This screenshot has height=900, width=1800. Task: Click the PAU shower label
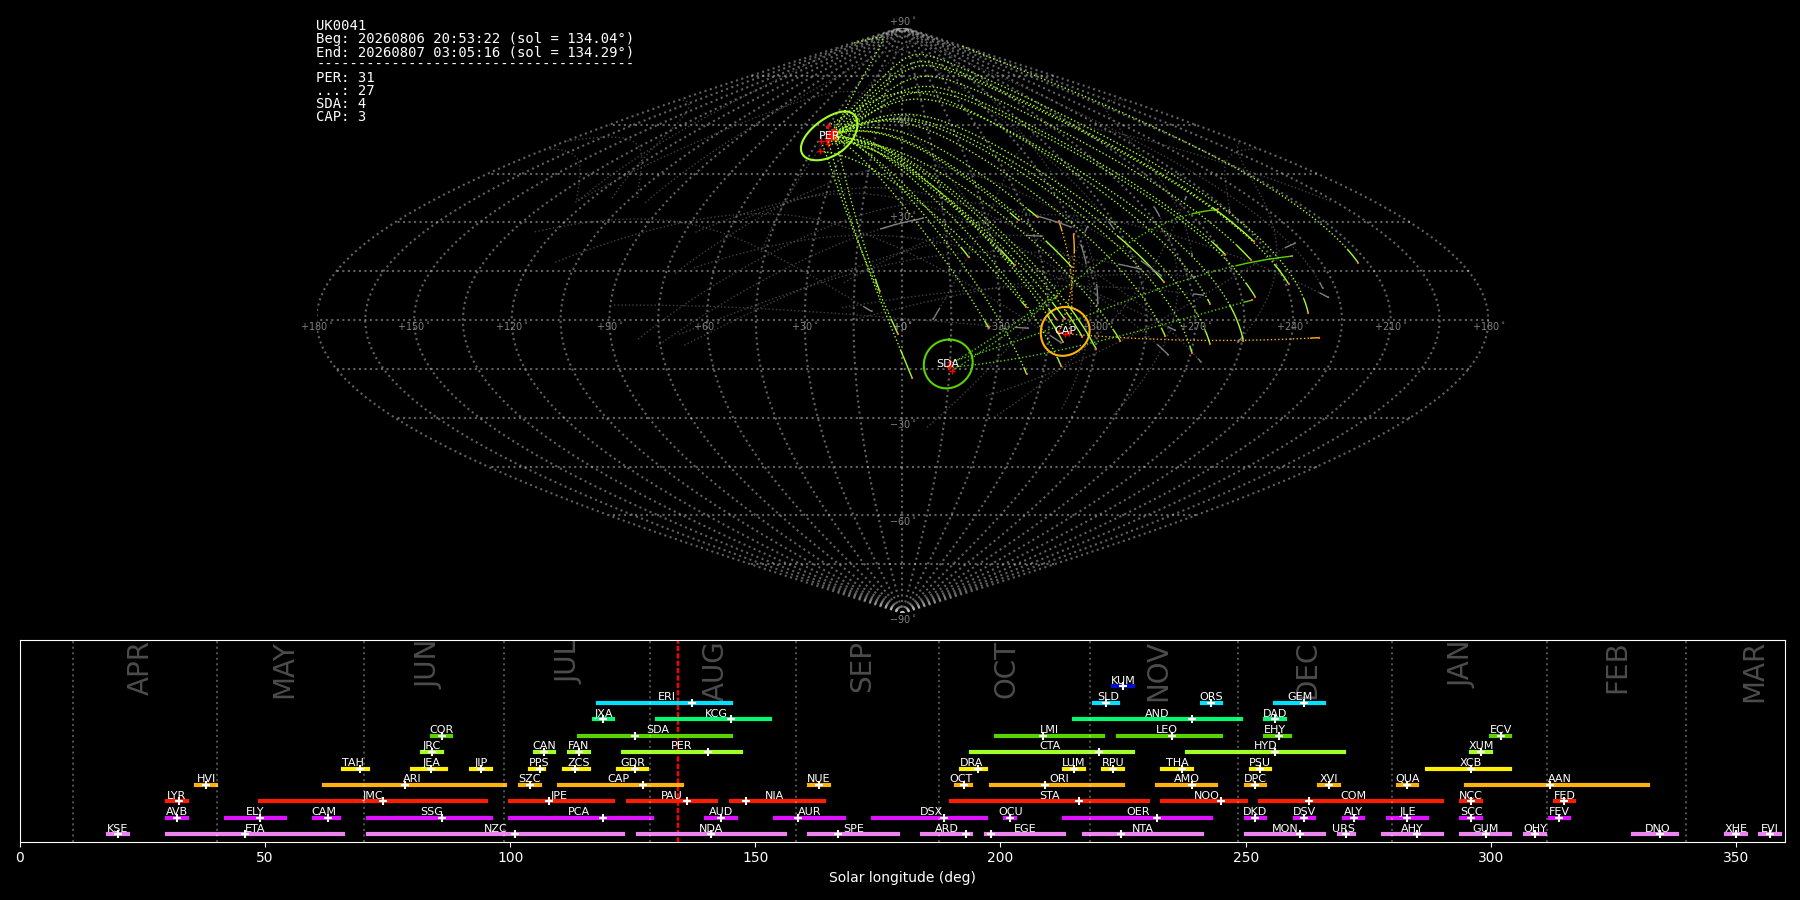671,796
